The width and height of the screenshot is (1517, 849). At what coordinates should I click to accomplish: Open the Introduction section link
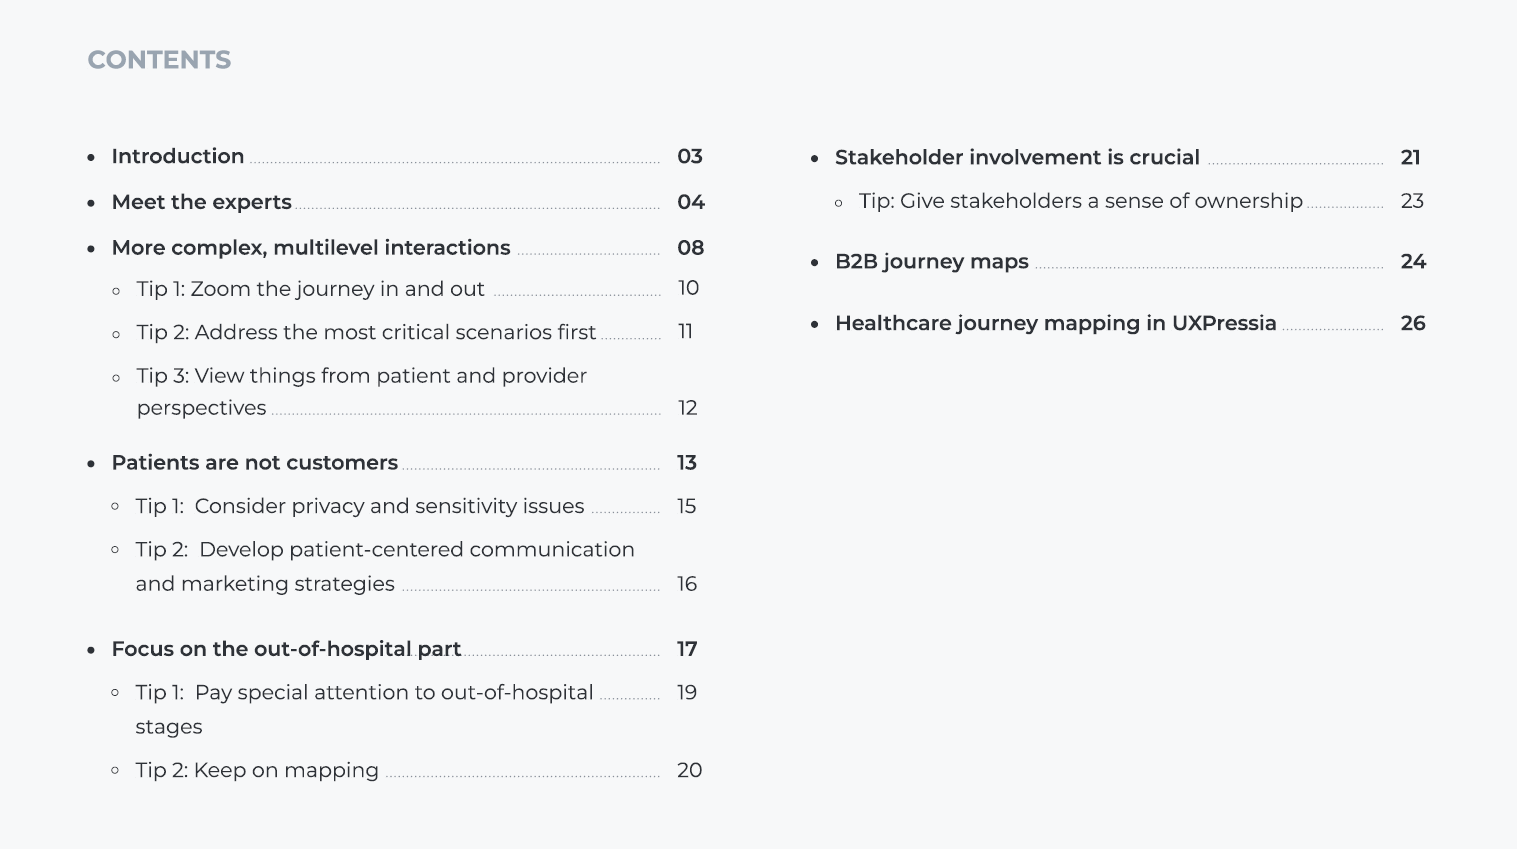(178, 157)
